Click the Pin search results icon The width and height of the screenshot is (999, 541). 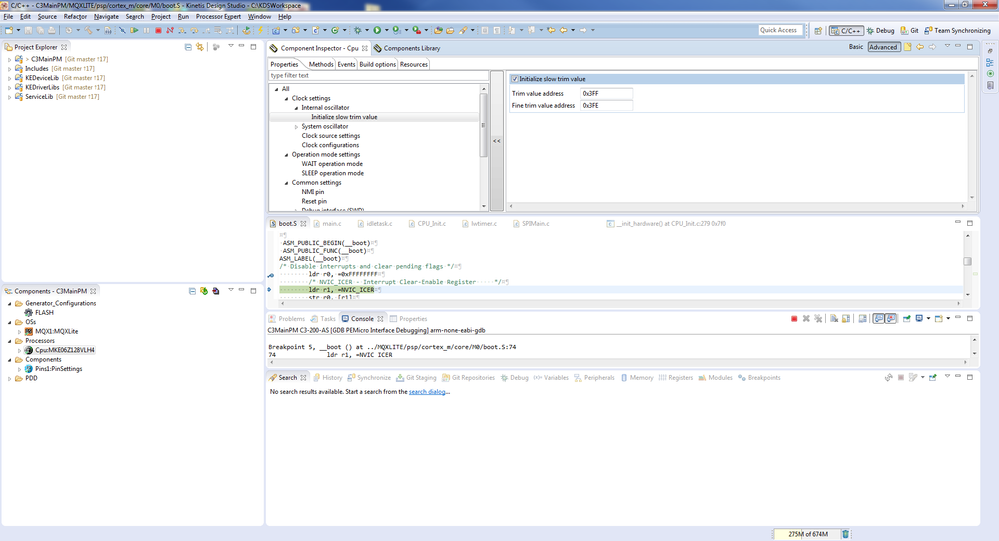(933, 378)
